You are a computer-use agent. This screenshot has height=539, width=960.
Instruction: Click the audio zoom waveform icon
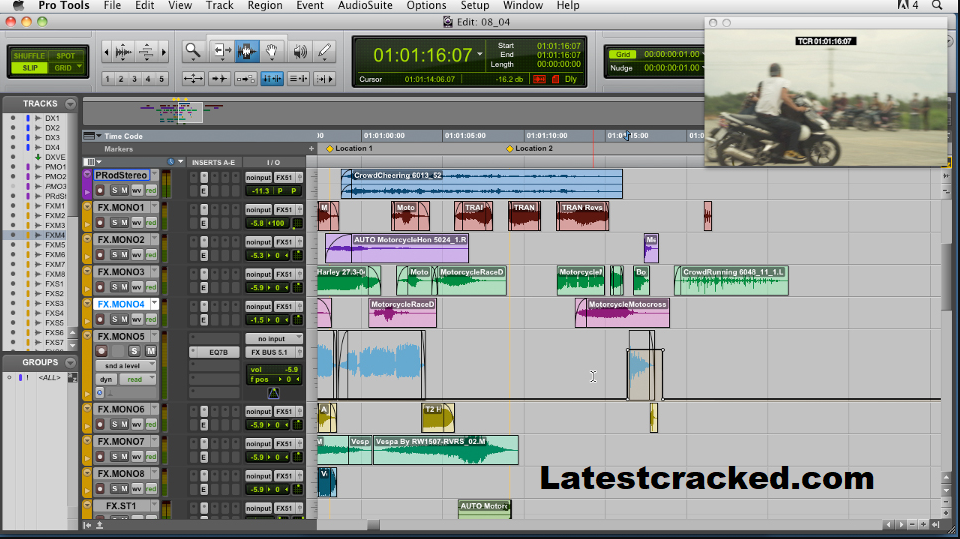[124, 52]
